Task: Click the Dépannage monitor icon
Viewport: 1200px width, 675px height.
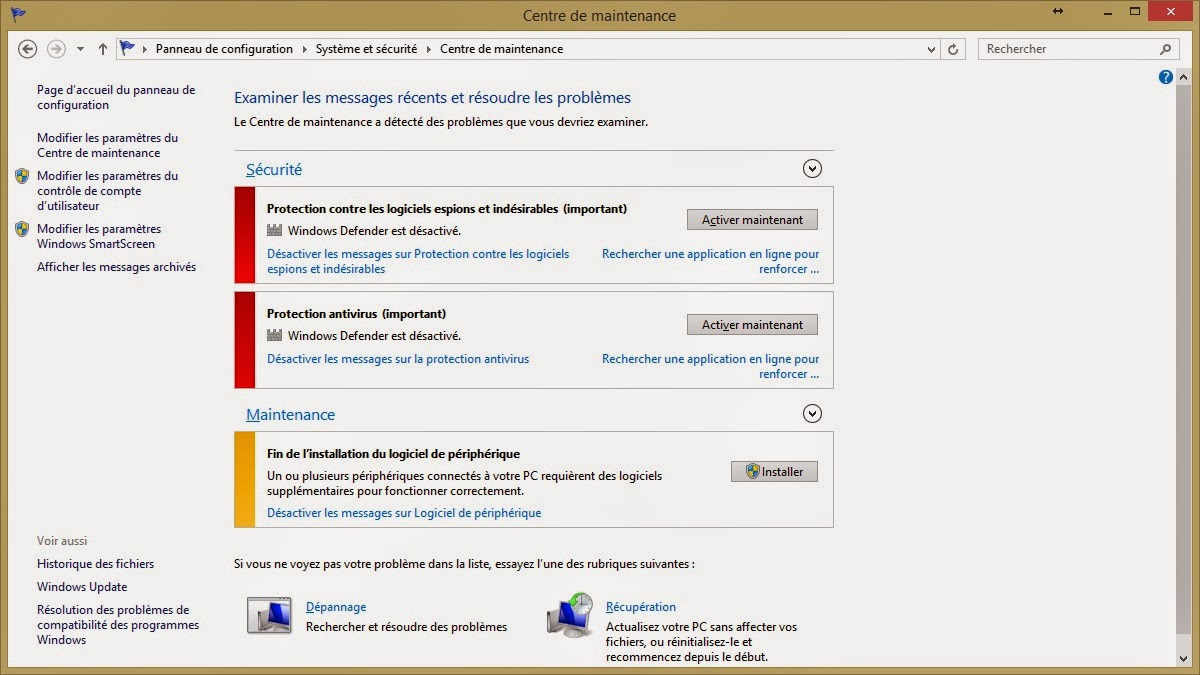Action: point(269,614)
